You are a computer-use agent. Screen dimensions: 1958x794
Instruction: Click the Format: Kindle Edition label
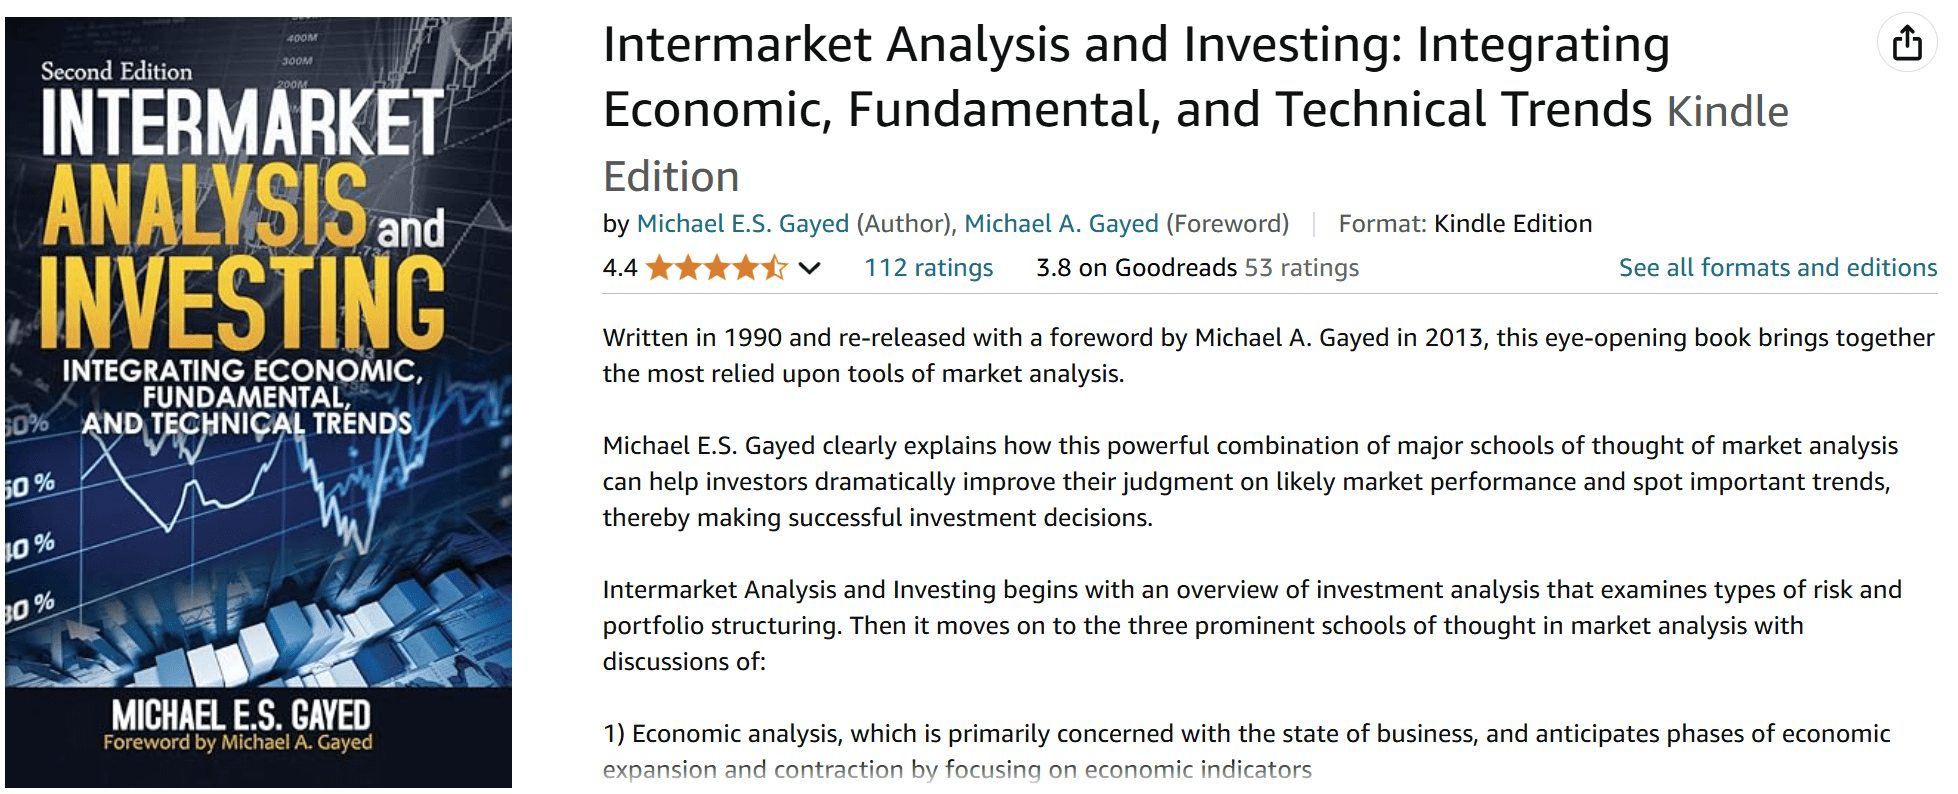click(1465, 224)
